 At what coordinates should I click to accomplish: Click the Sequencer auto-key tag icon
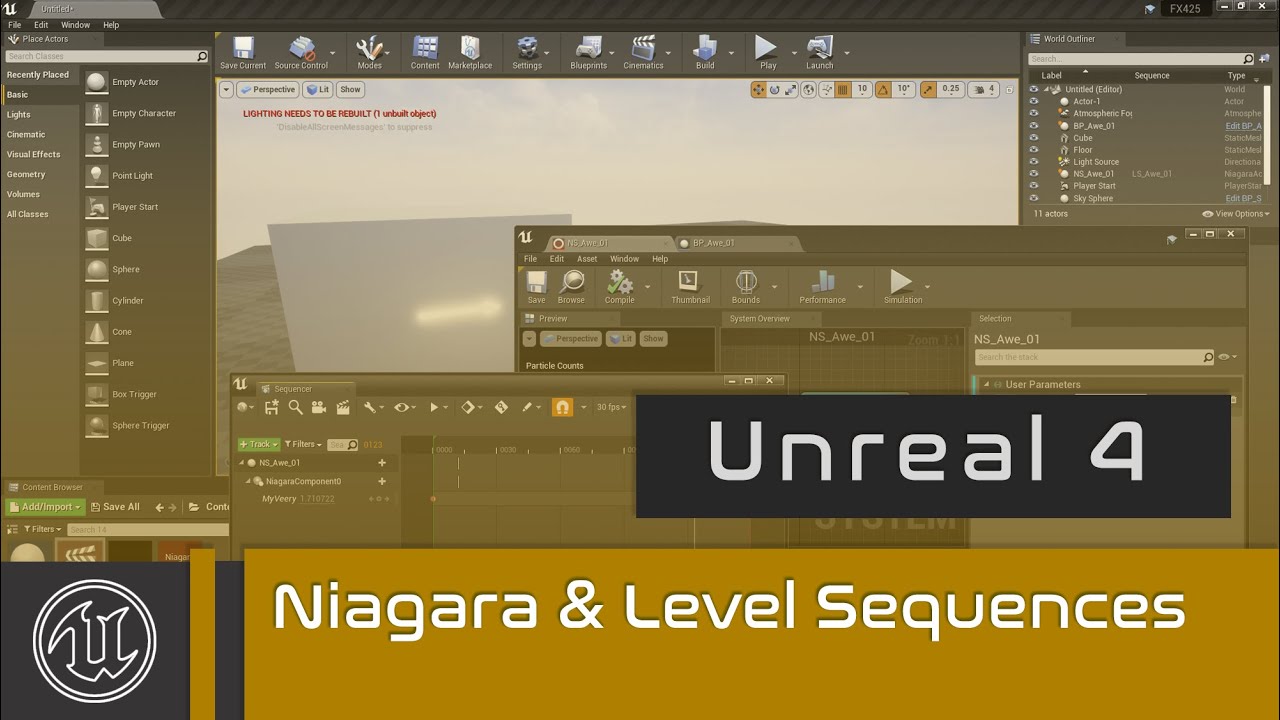click(x=501, y=407)
